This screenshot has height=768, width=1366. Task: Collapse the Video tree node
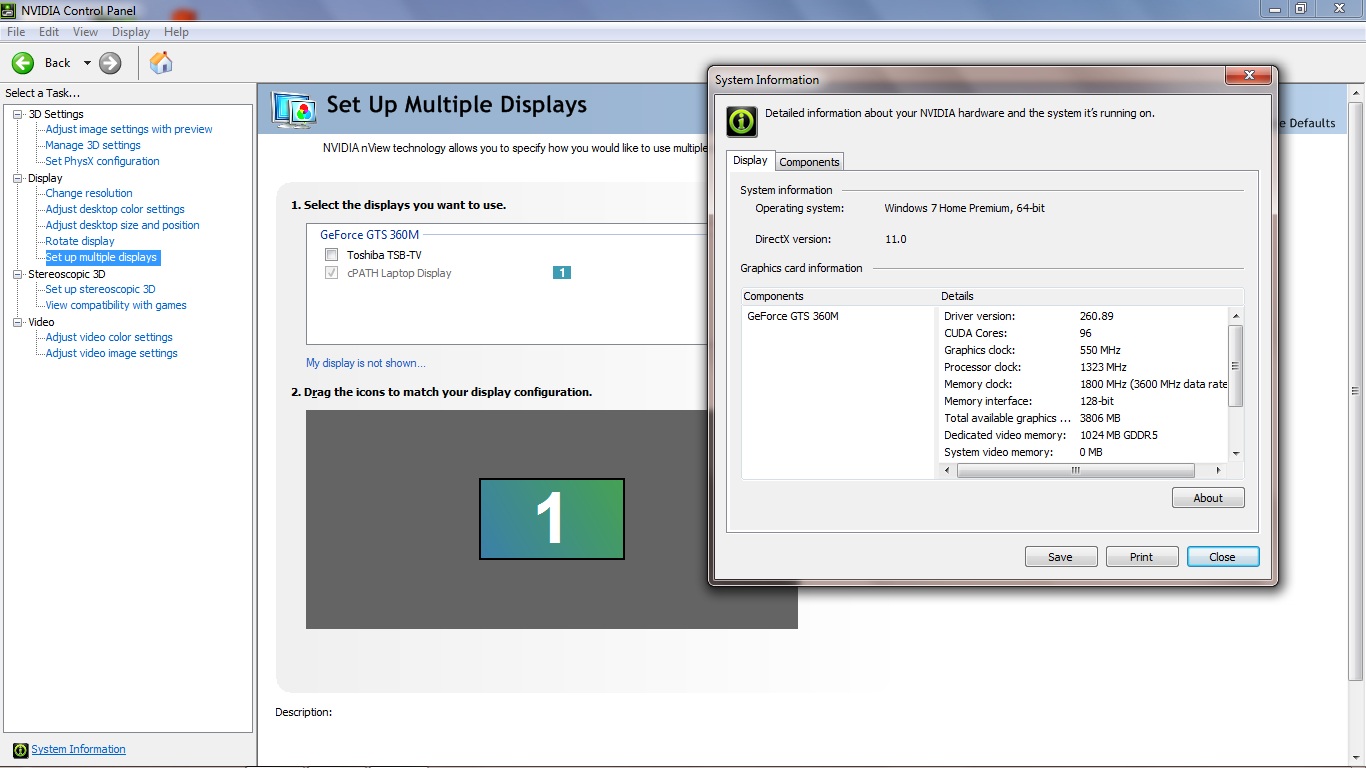click(18, 322)
